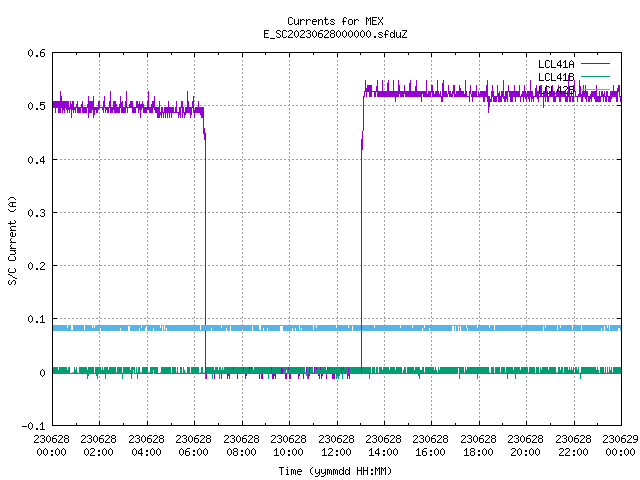The height and width of the screenshot is (480, 640).
Task: Click the LCL41A legend label
Action: click(x=556, y=64)
